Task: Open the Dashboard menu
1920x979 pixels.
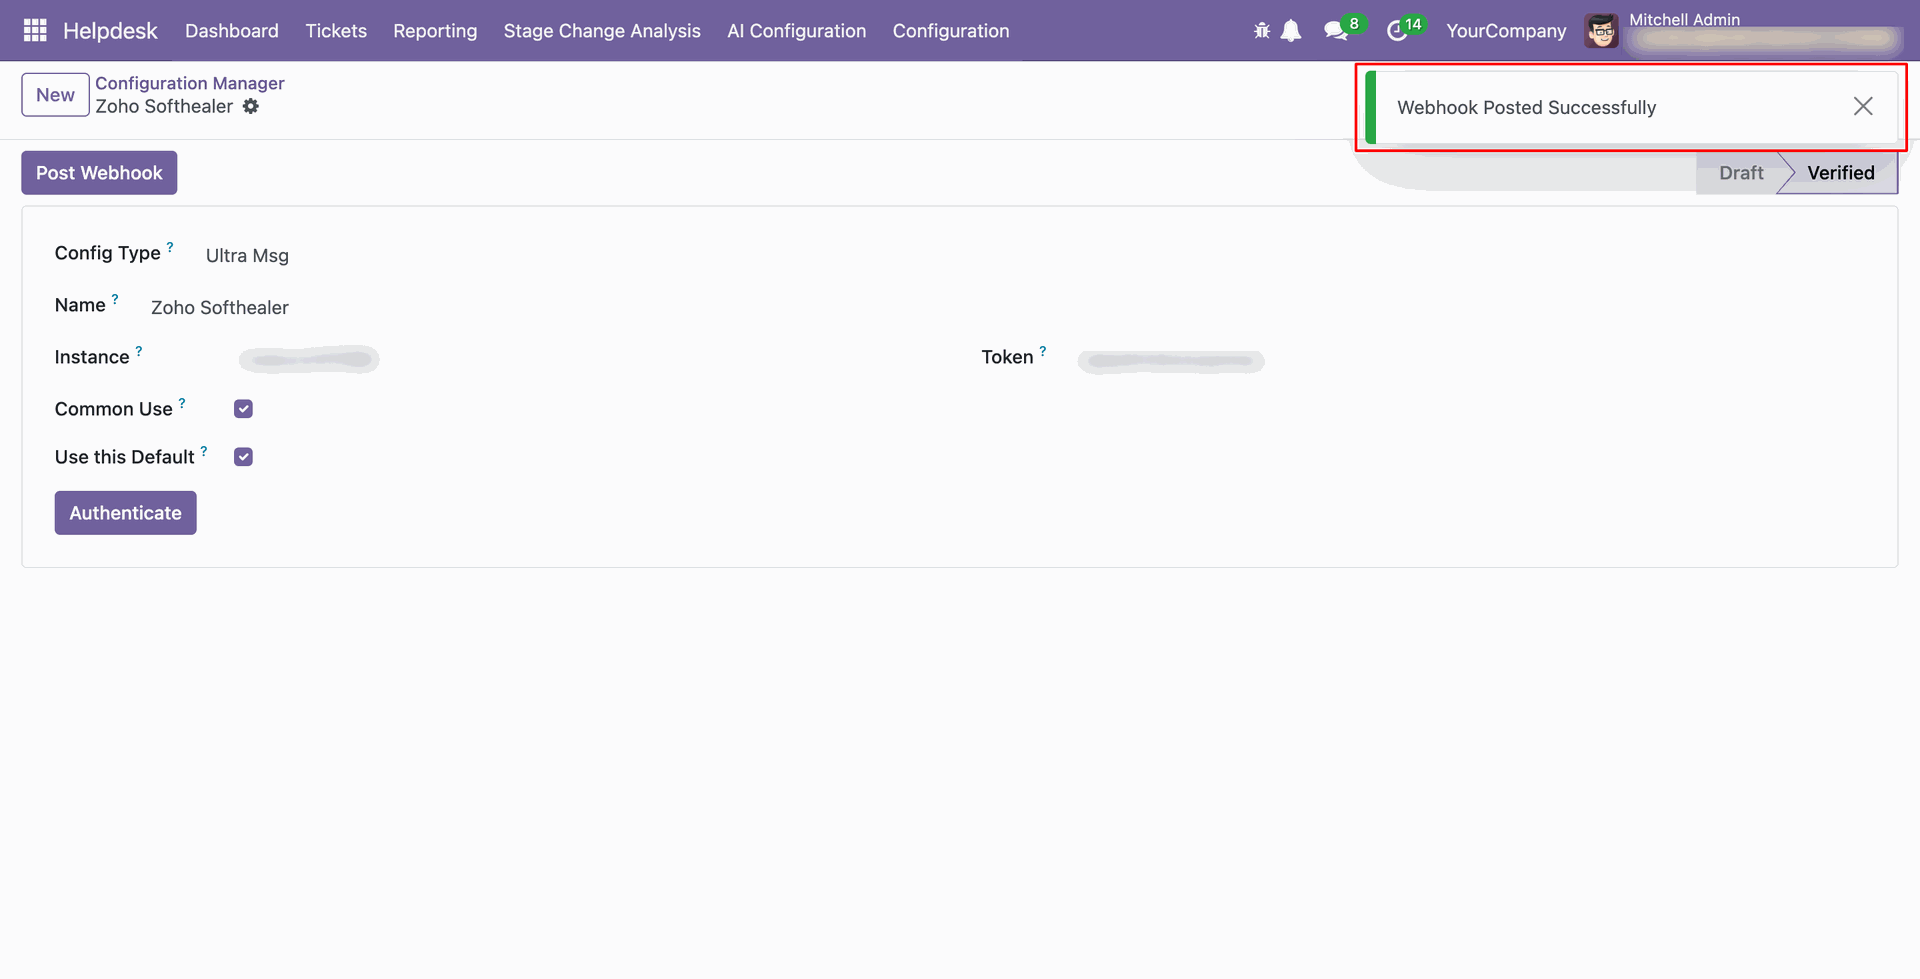Action: 232,31
